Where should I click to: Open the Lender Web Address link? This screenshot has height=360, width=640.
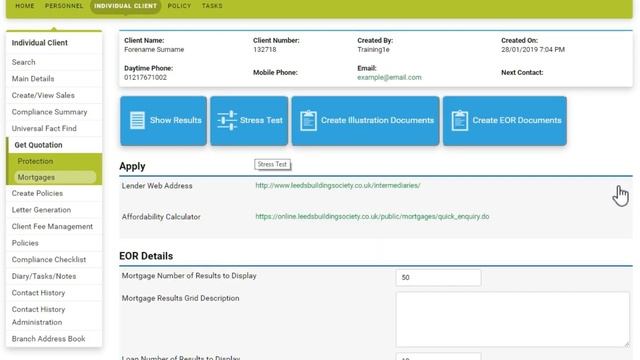tap(338, 185)
